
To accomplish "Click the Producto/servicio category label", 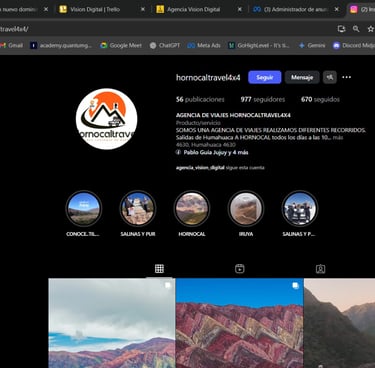I will click(198, 123).
